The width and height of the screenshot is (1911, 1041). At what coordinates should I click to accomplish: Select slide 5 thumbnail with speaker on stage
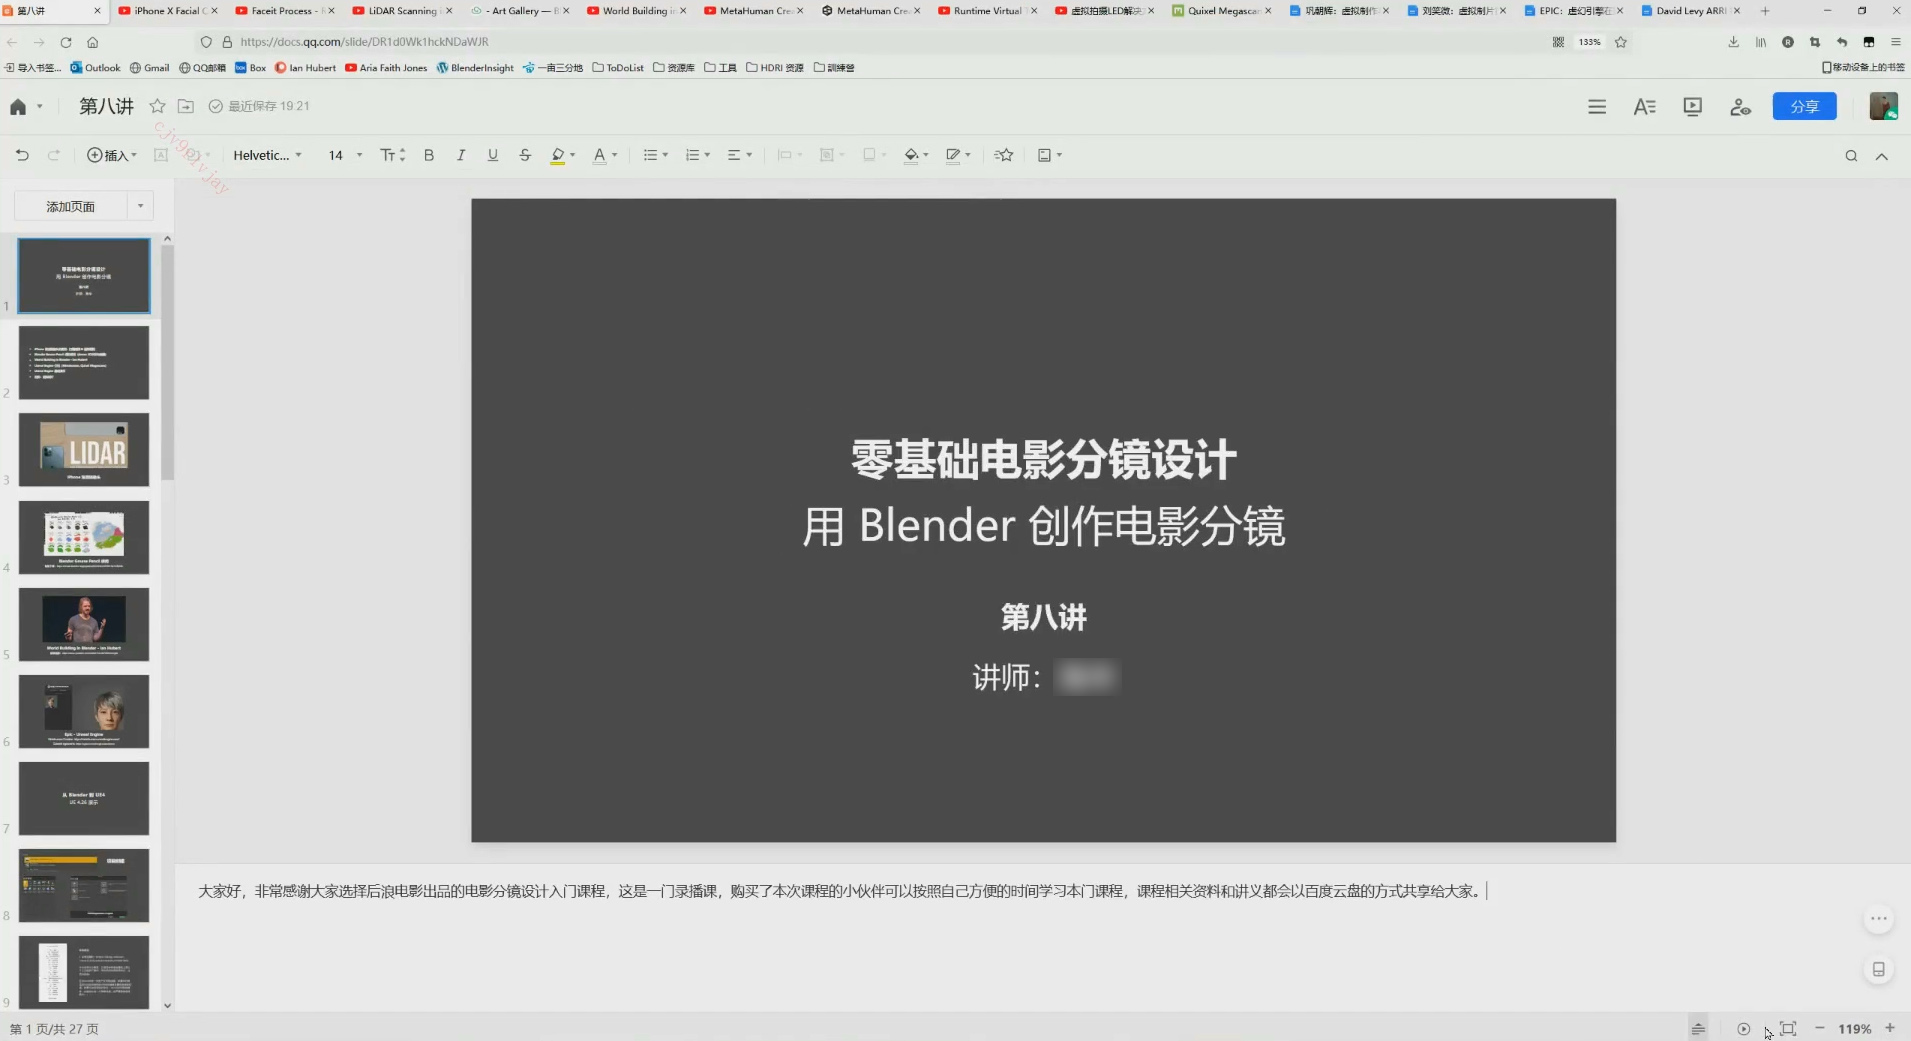(x=84, y=624)
